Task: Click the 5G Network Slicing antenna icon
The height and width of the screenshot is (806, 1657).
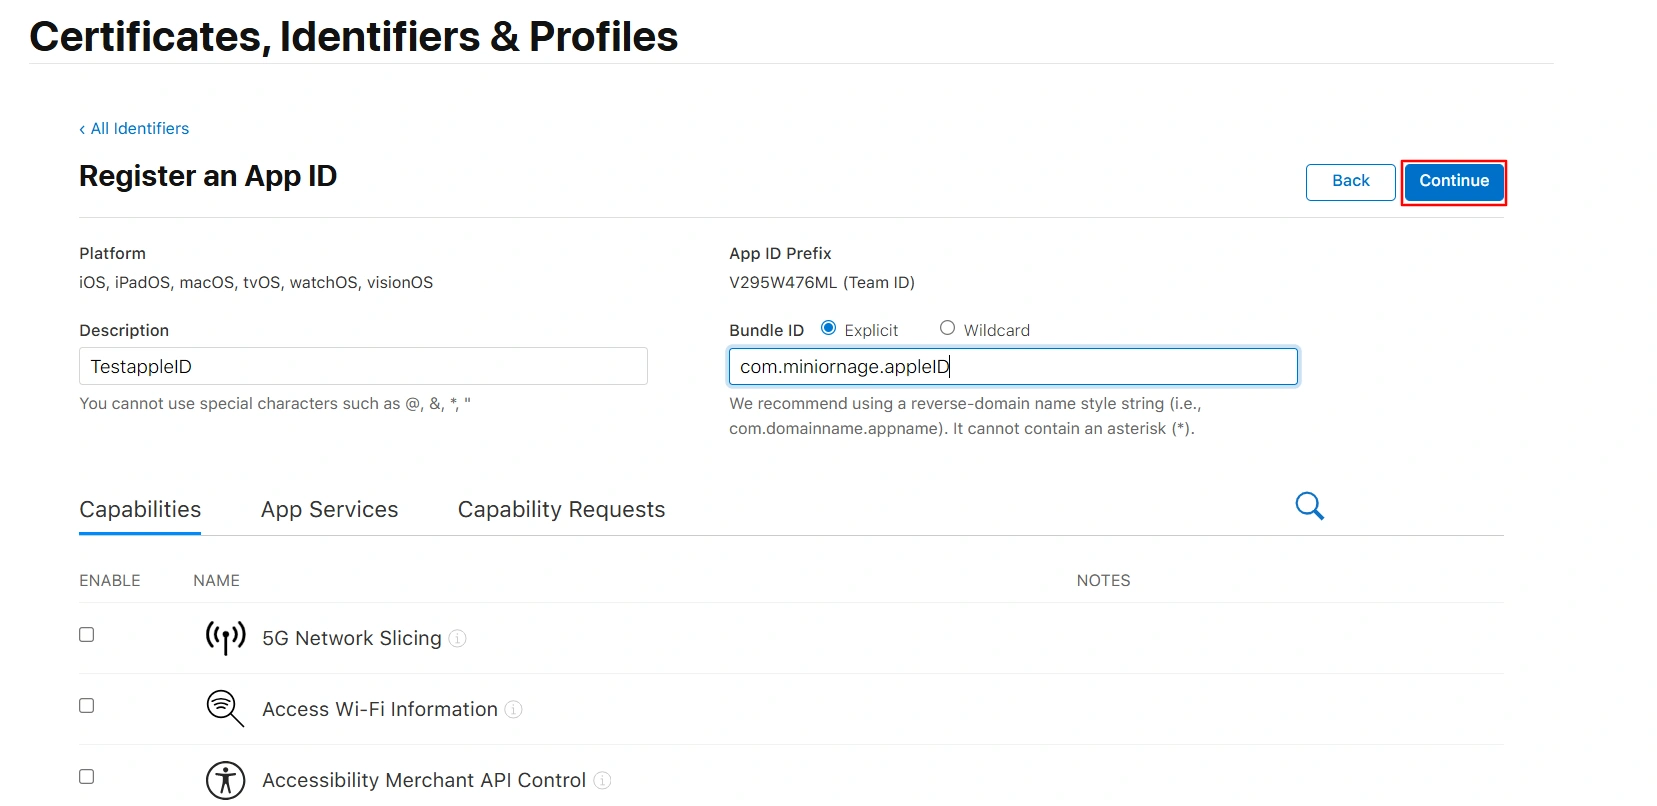Action: click(225, 637)
